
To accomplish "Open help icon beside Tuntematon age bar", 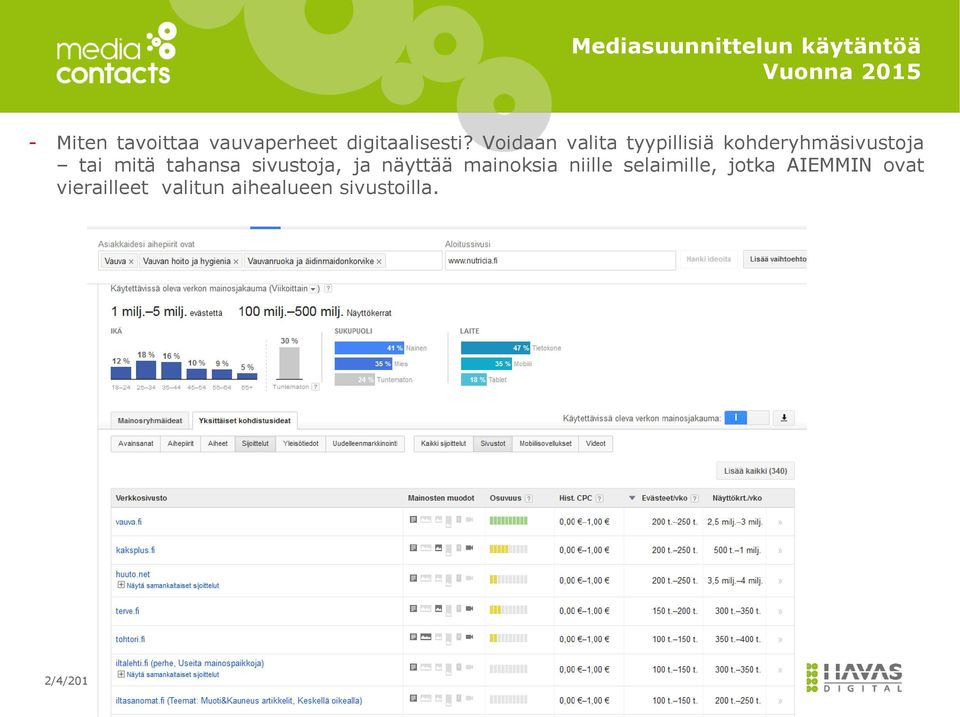I will 315,387.
